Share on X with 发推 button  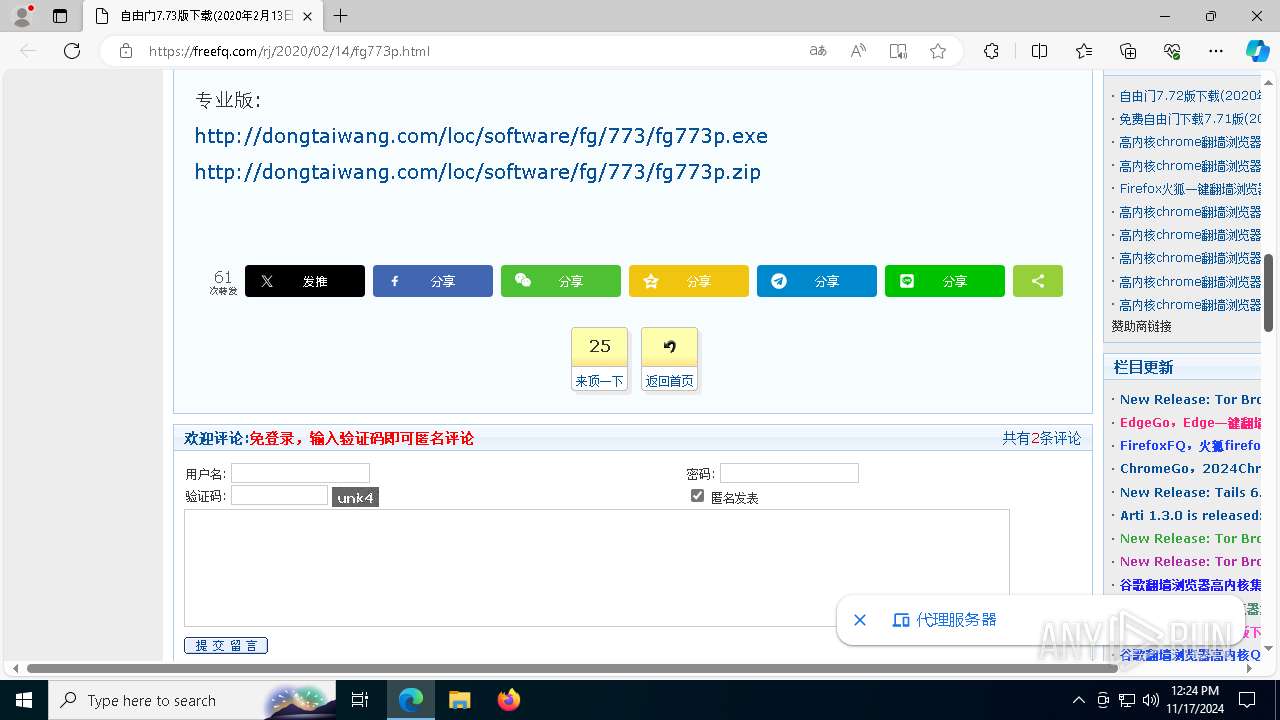coord(305,281)
